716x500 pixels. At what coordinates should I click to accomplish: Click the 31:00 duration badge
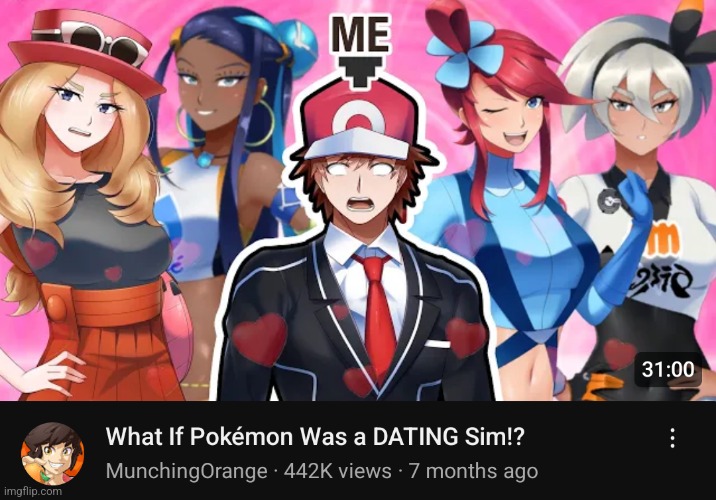668,369
